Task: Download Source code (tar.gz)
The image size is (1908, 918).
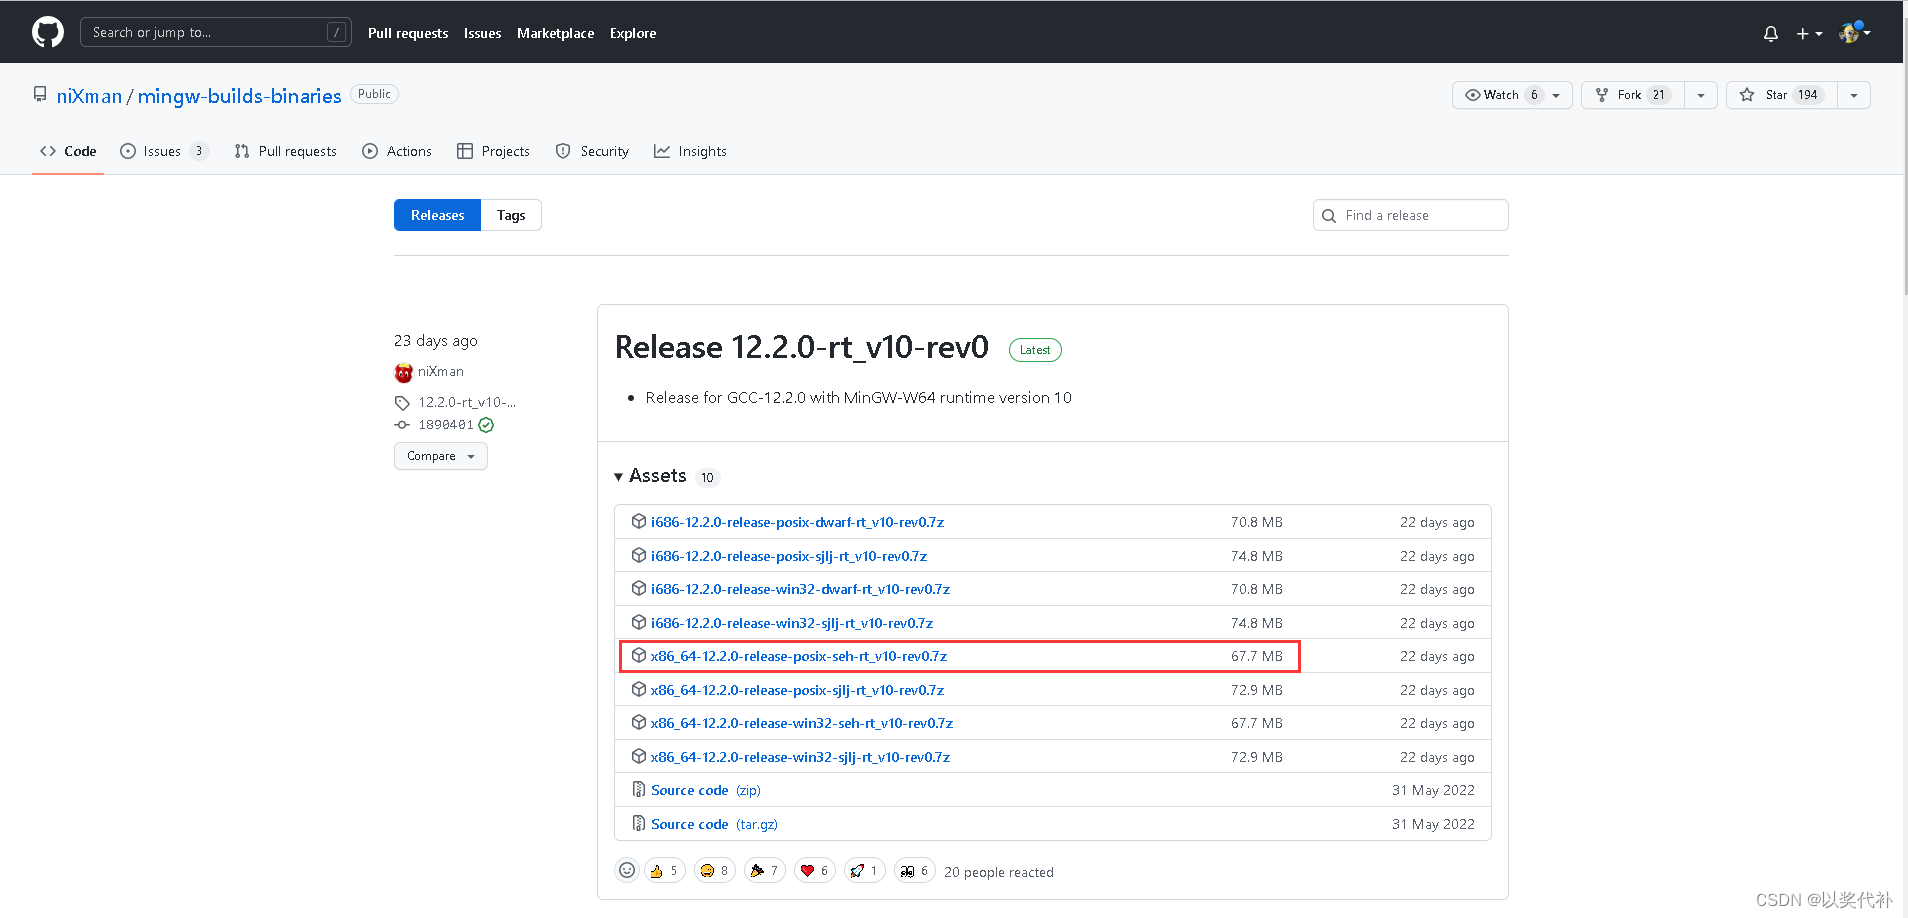Action: pyautogui.click(x=714, y=824)
